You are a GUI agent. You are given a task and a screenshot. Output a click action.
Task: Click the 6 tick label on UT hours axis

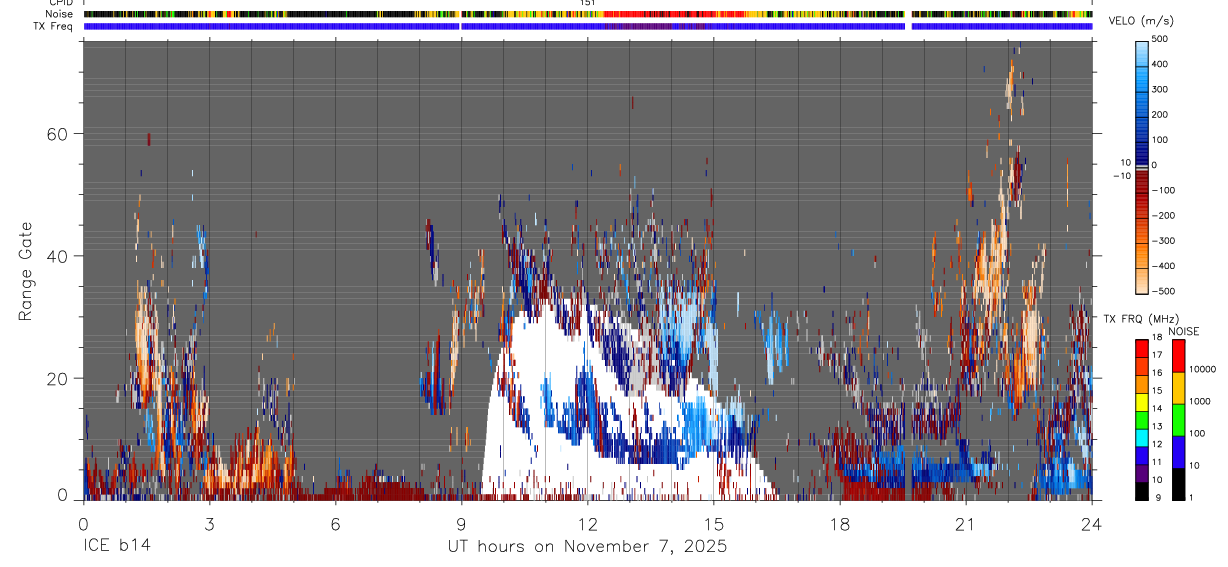(336, 524)
